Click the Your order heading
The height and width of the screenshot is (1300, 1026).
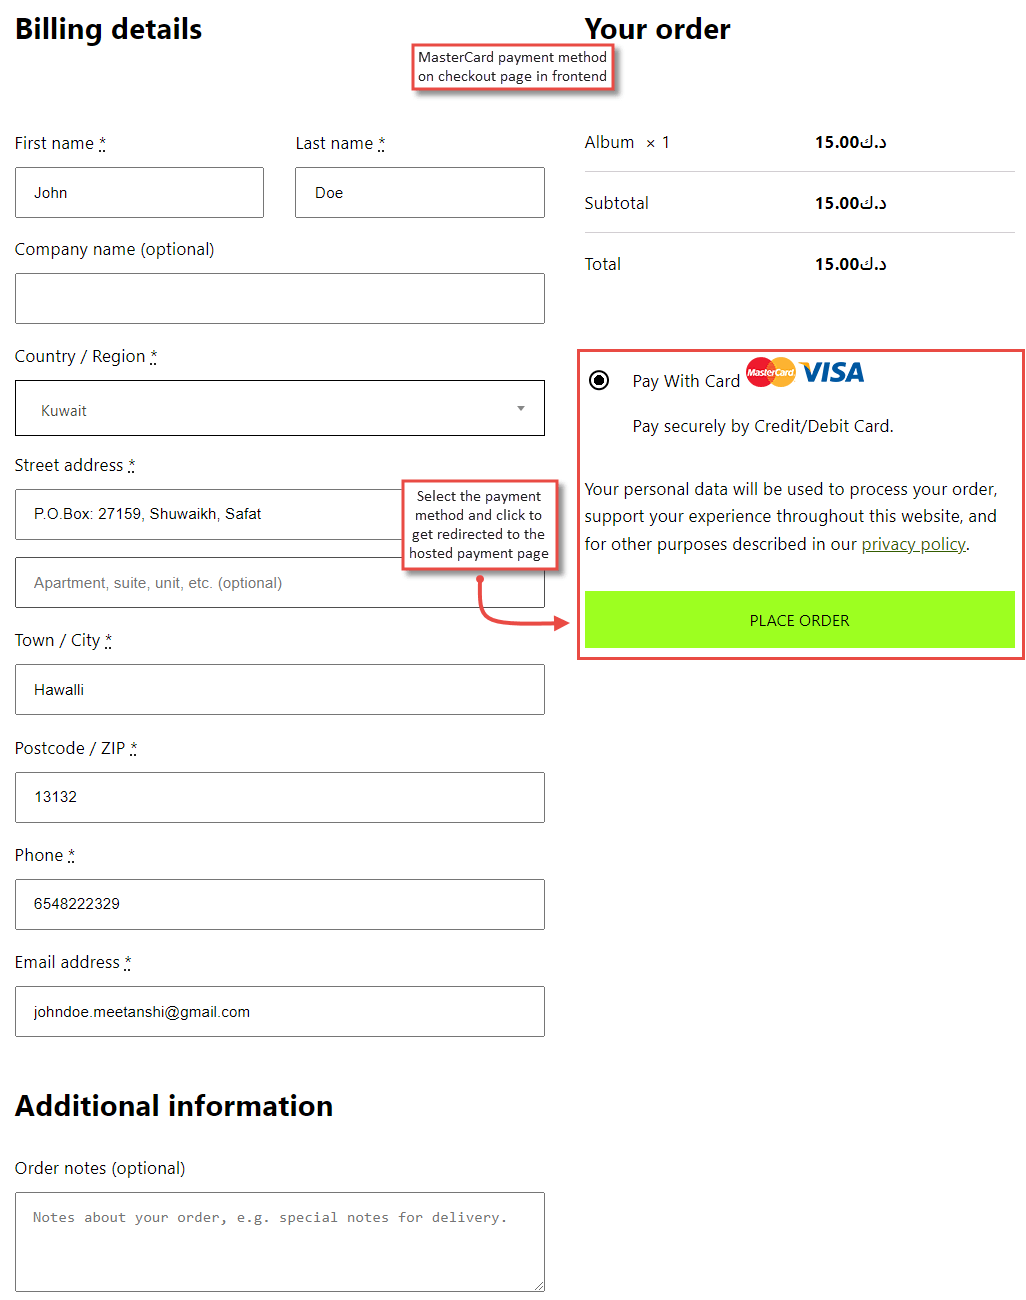[x=657, y=29]
